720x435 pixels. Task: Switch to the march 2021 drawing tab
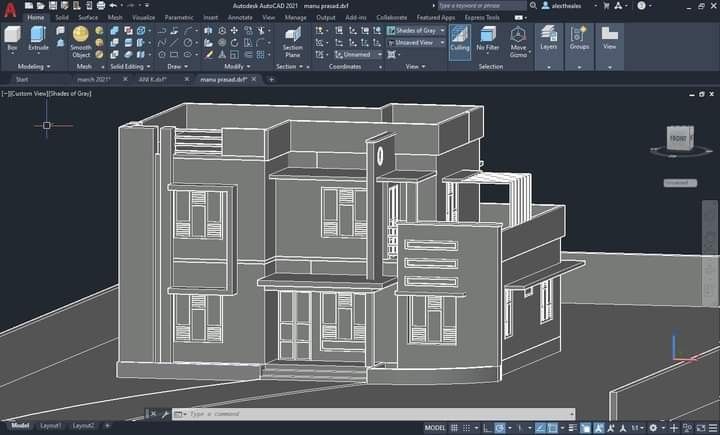[93, 79]
